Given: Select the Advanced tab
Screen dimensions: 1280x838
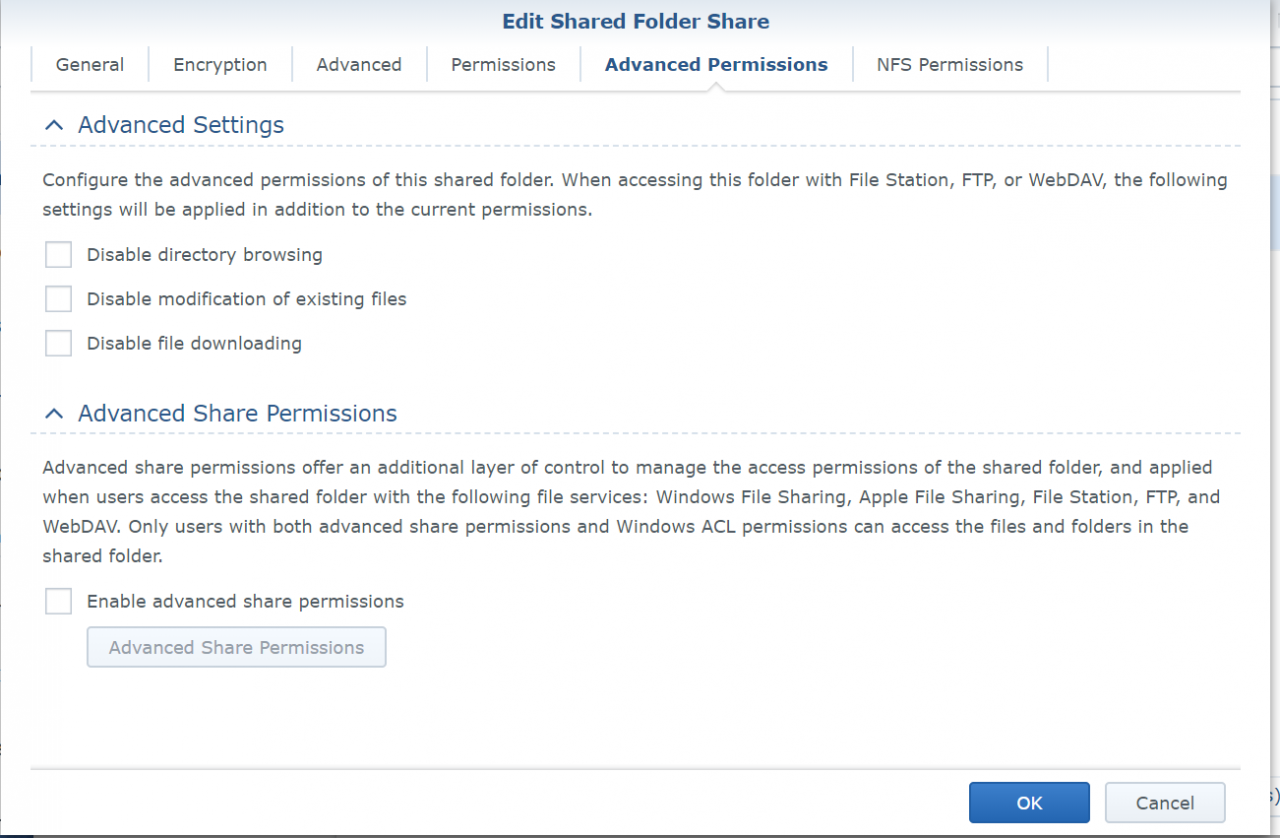Looking at the screenshot, I should [358, 64].
